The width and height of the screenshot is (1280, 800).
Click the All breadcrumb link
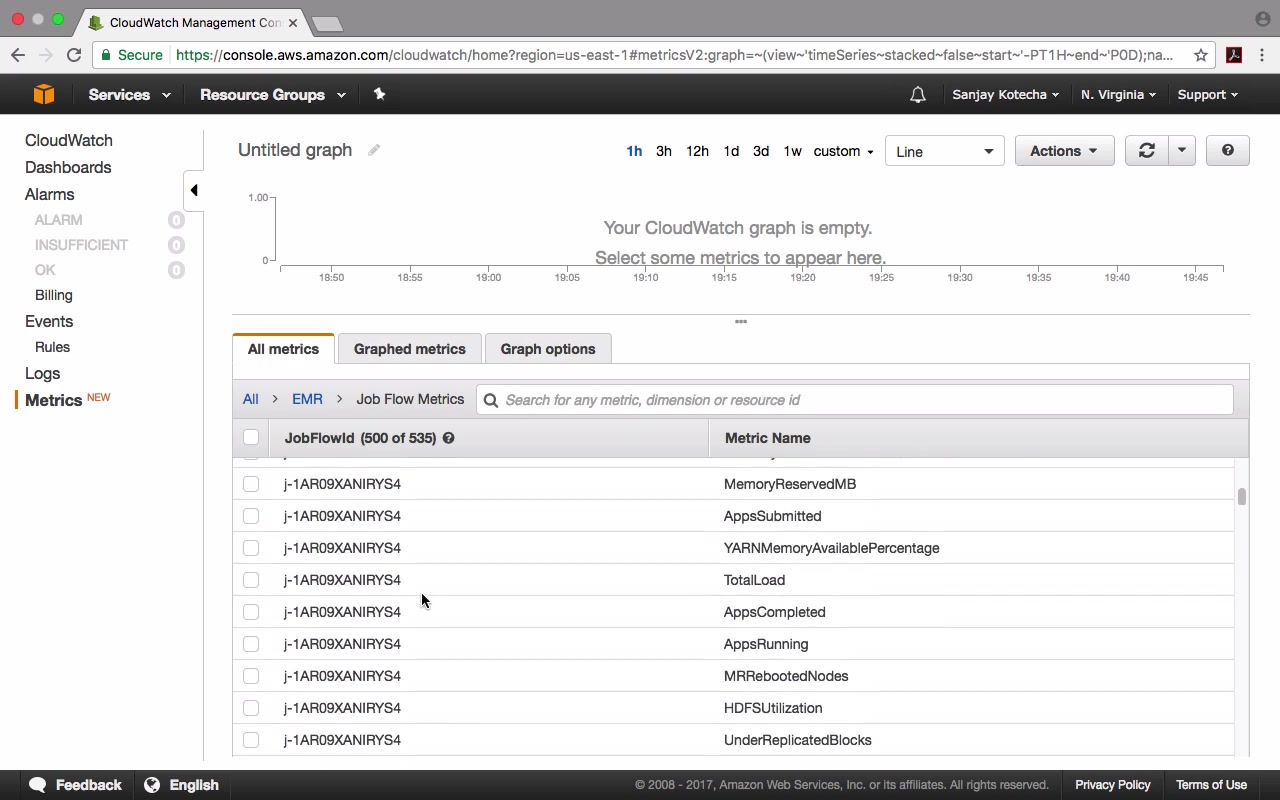pos(250,399)
